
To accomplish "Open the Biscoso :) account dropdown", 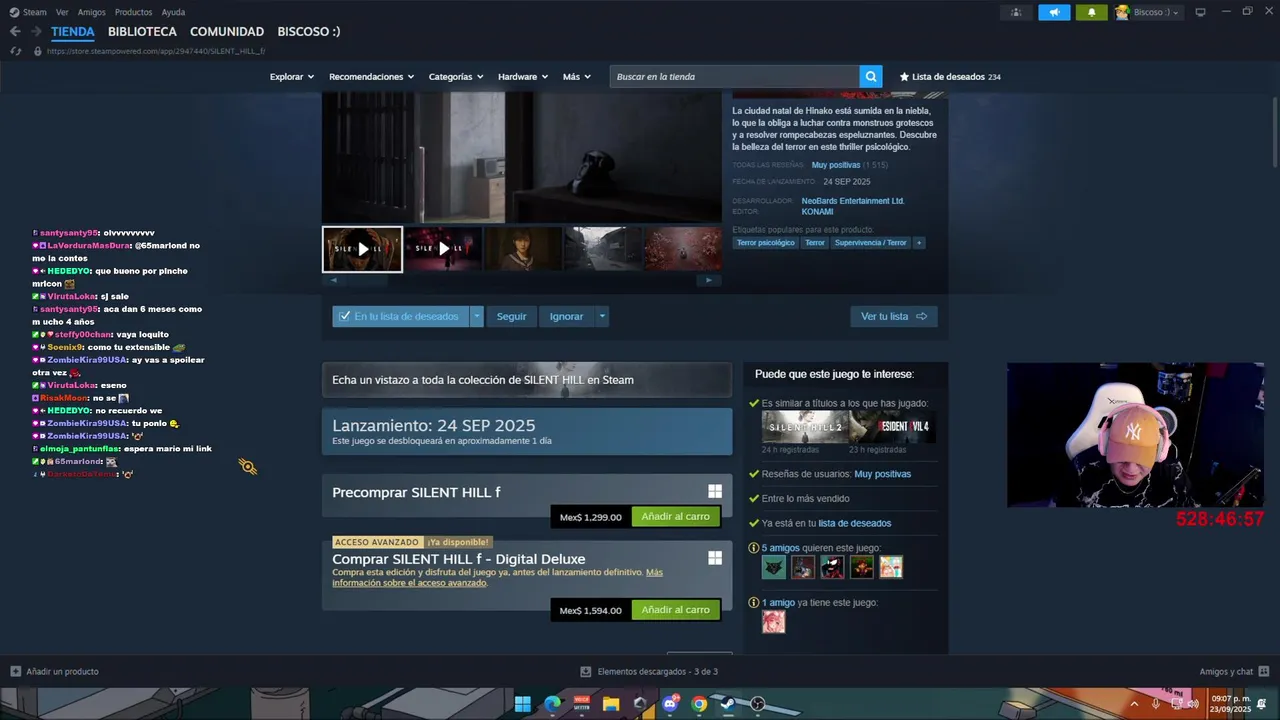I will pos(1148,12).
